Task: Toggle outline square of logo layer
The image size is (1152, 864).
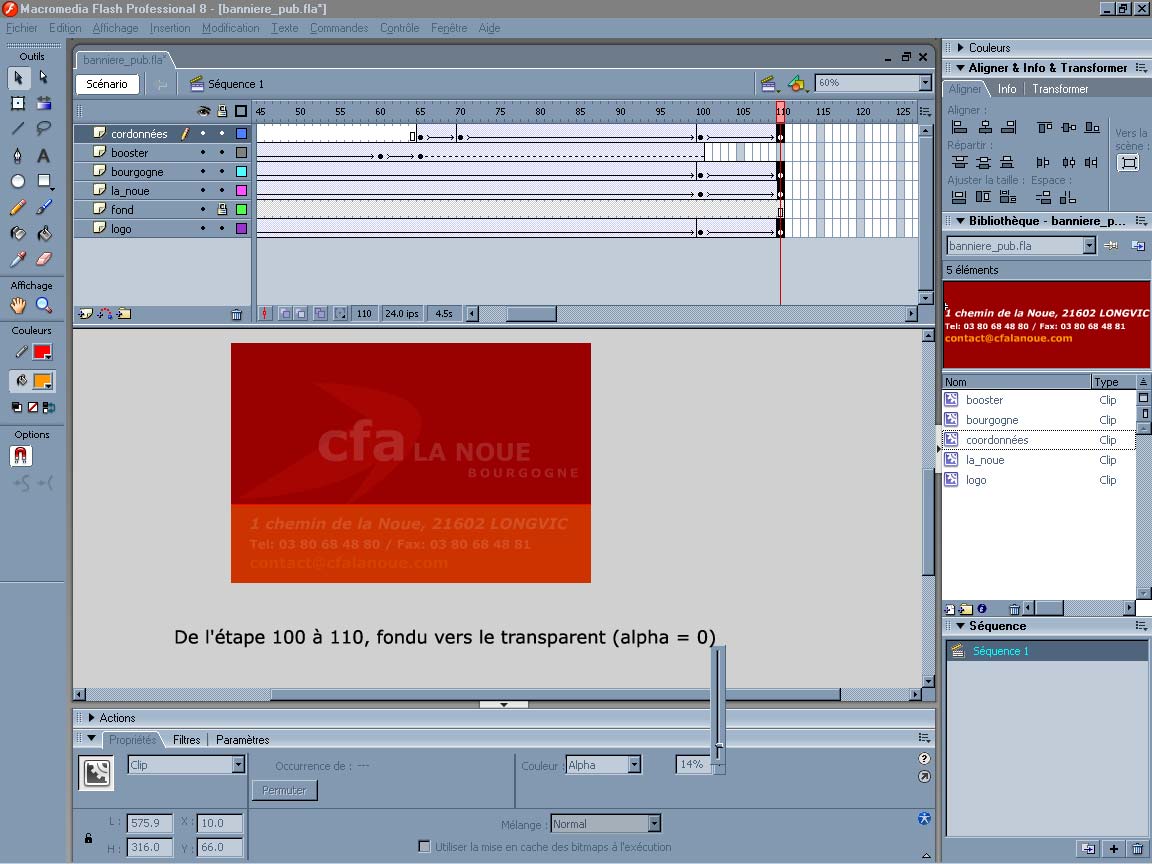Action: [241, 228]
